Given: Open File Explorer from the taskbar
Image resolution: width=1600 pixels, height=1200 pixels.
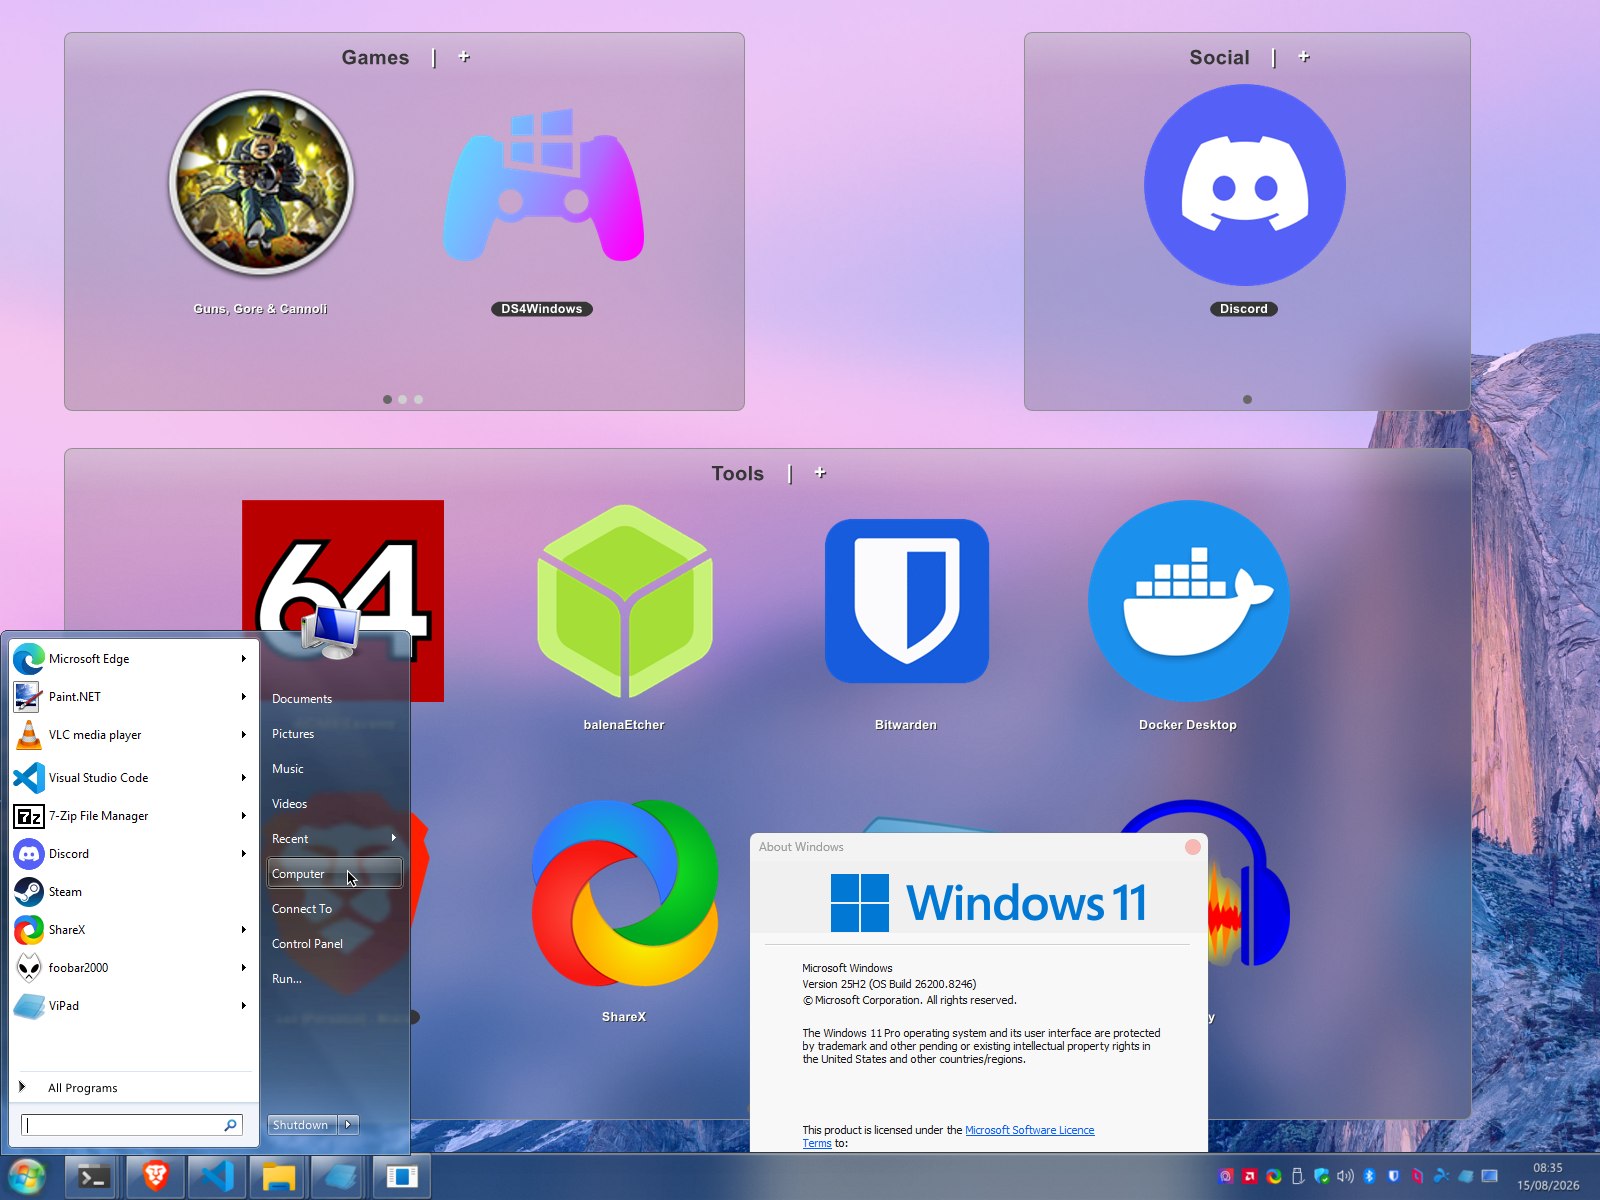Looking at the screenshot, I should click(x=278, y=1177).
